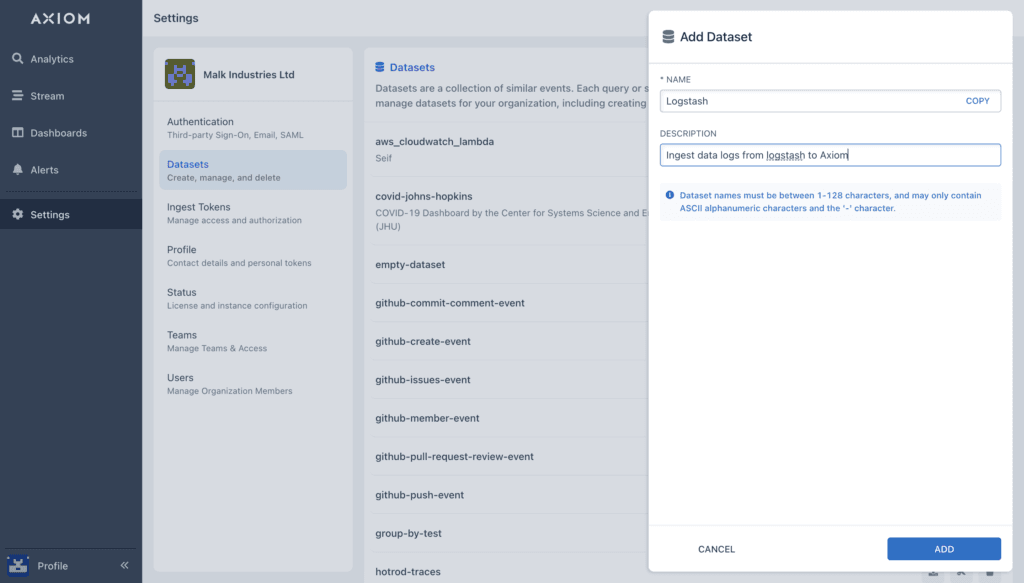Click the Datasets heading link

pos(412,67)
